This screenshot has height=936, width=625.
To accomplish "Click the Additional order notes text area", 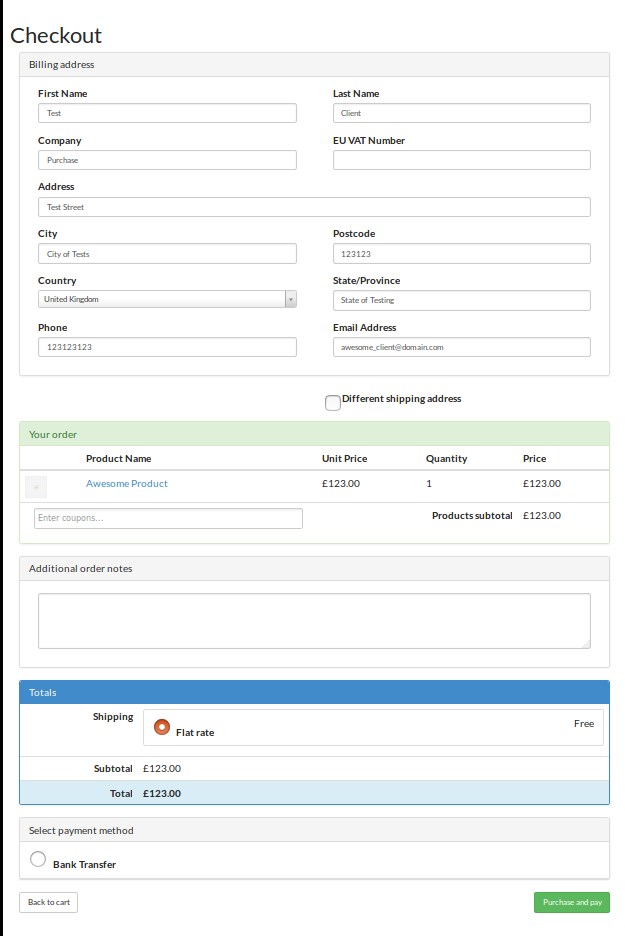I will click(x=314, y=621).
